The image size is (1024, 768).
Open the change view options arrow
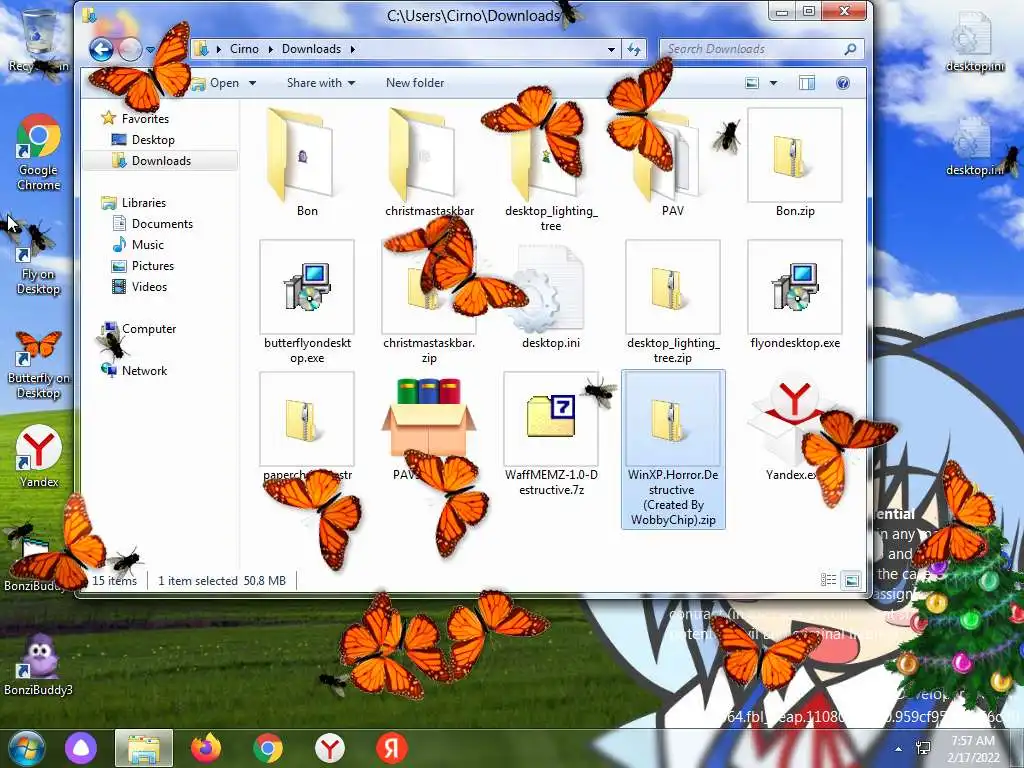[774, 83]
